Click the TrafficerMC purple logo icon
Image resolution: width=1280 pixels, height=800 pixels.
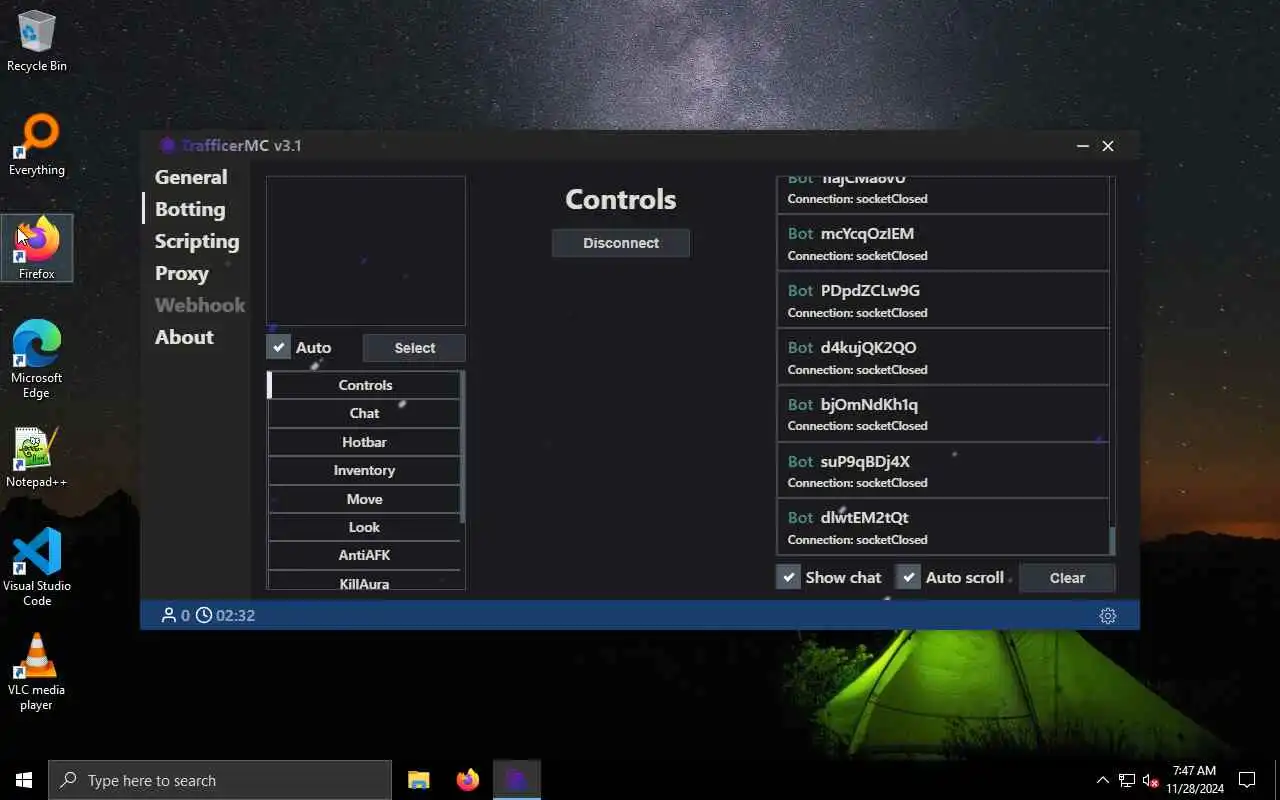tap(167, 146)
